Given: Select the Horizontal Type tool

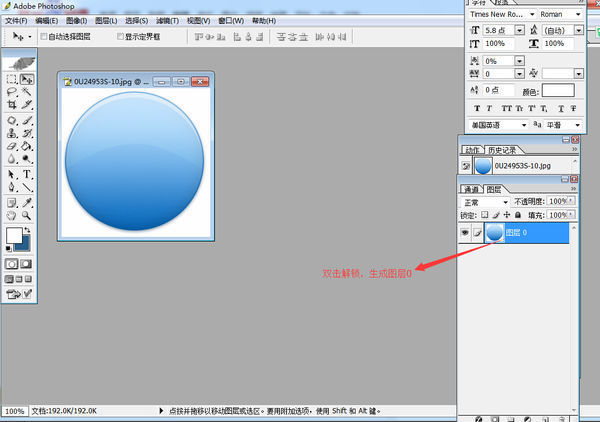Looking at the screenshot, I should point(27,173).
